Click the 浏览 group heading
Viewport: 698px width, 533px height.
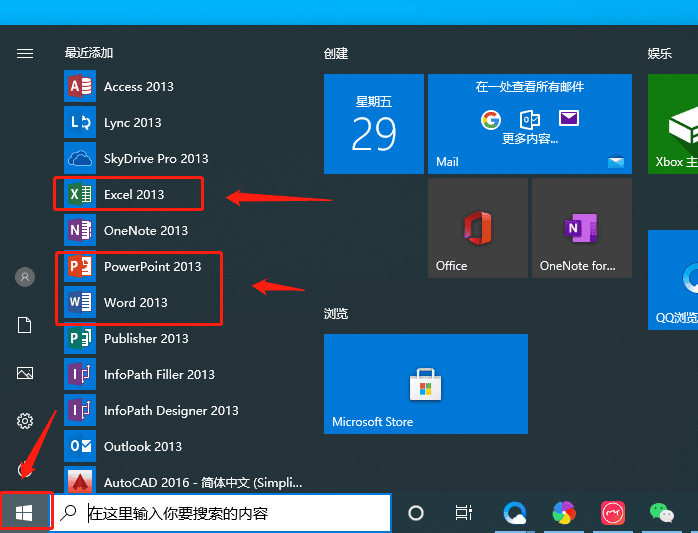coord(336,314)
